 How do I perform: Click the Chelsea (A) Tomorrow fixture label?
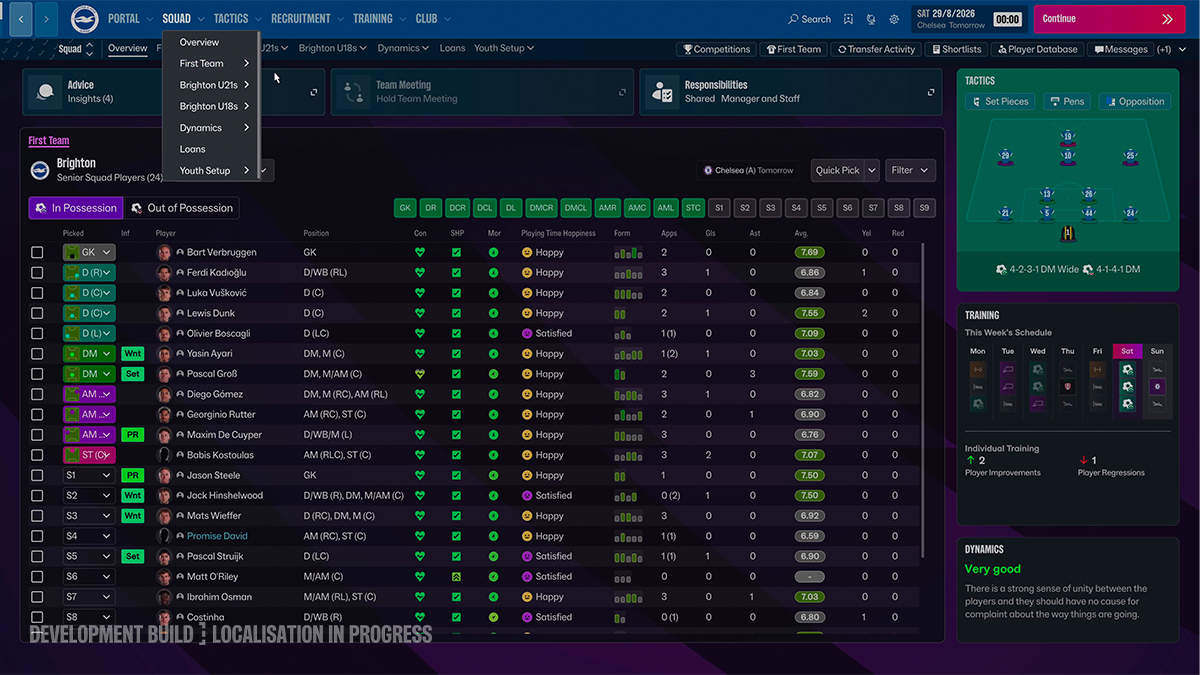tap(749, 170)
